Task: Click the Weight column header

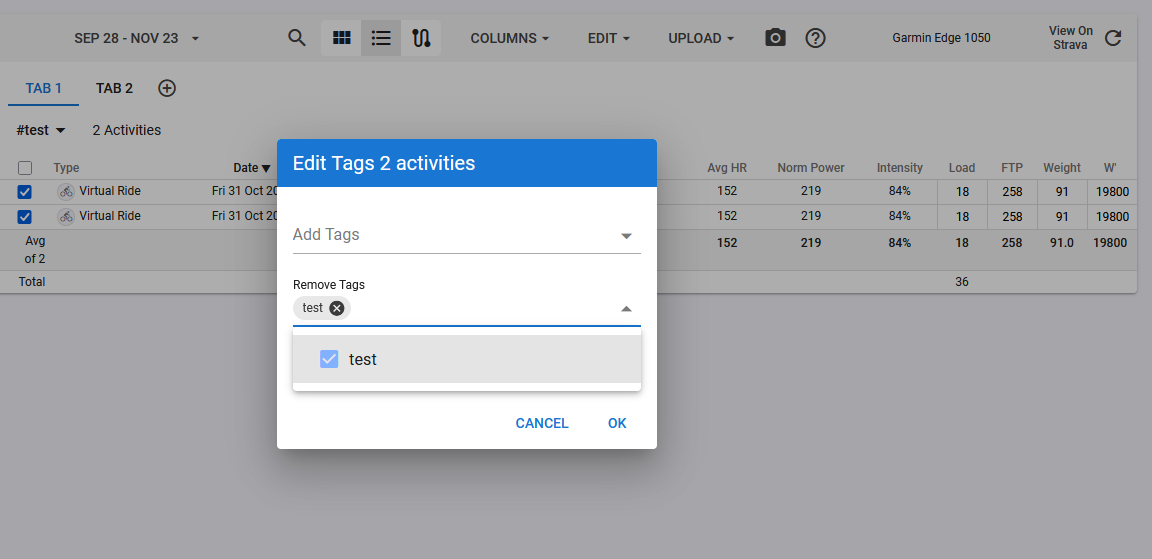Action: (1062, 167)
